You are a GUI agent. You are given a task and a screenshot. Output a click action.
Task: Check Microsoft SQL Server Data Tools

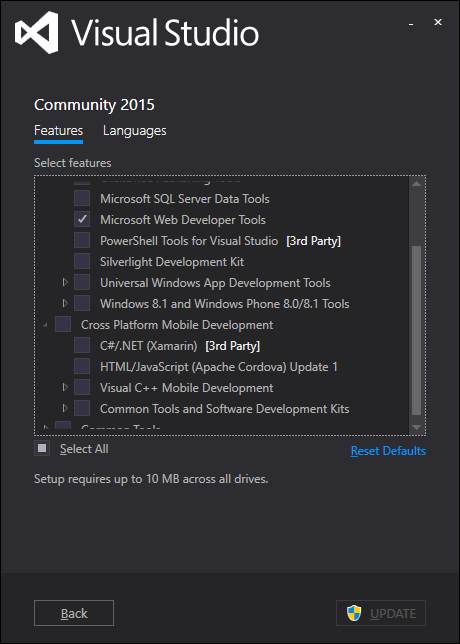(x=82, y=199)
